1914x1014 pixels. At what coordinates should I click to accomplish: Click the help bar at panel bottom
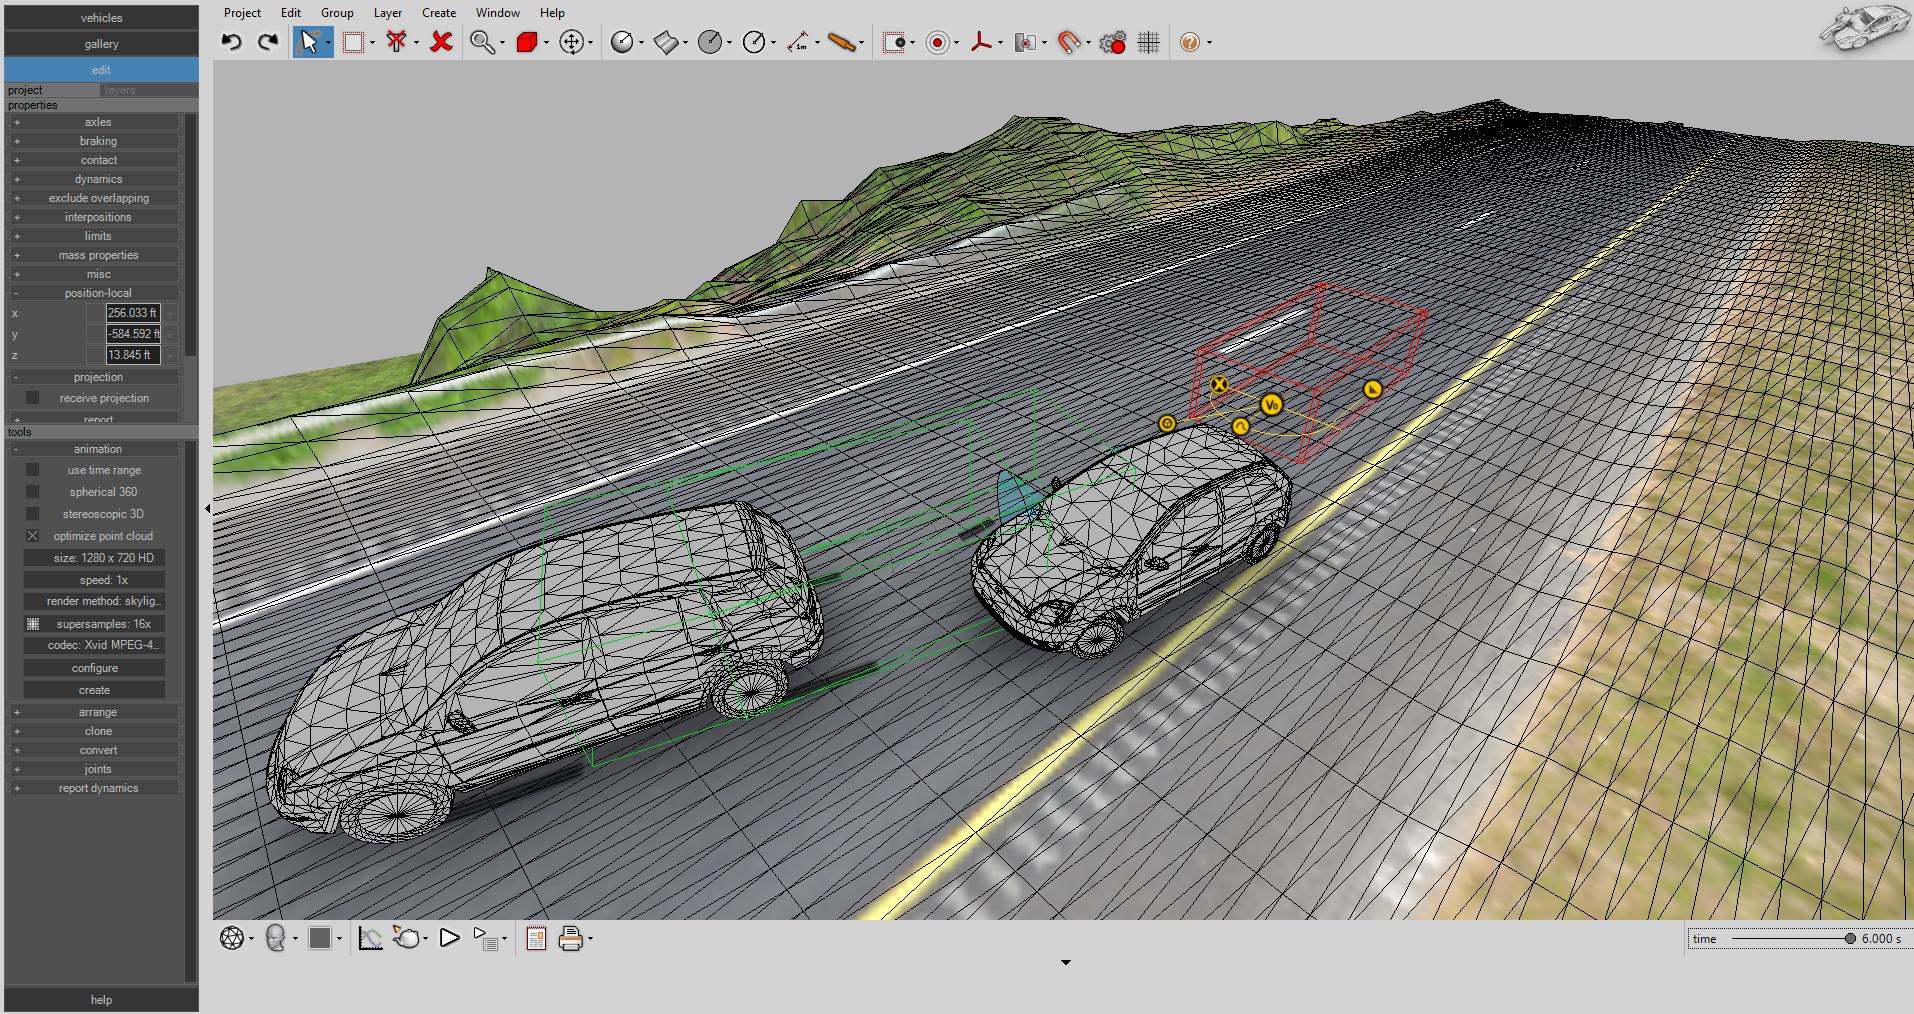pos(101,1000)
